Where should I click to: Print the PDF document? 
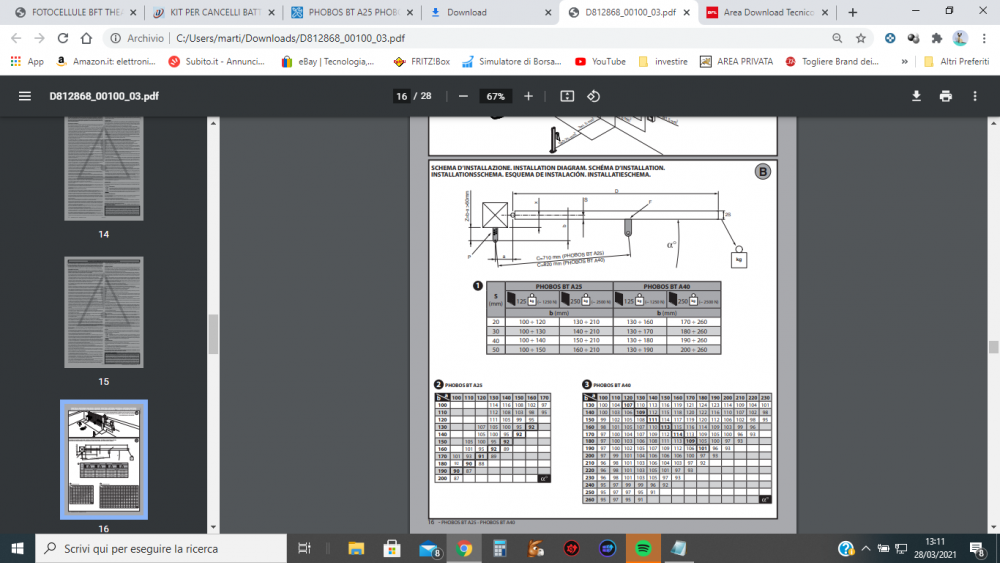[946, 96]
